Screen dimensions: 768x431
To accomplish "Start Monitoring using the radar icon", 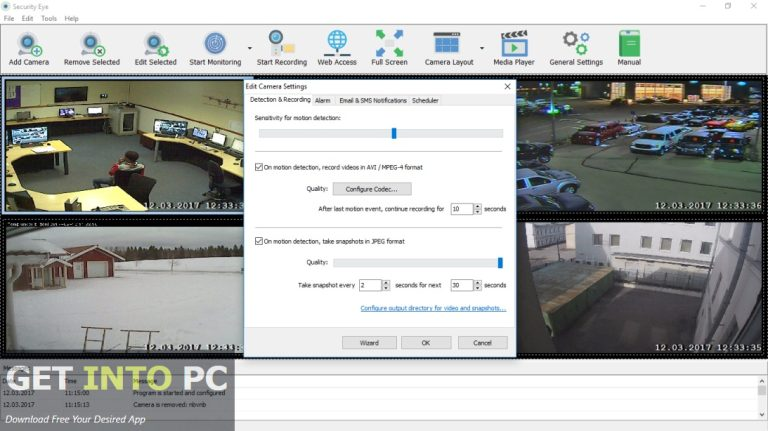I will tap(214, 44).
